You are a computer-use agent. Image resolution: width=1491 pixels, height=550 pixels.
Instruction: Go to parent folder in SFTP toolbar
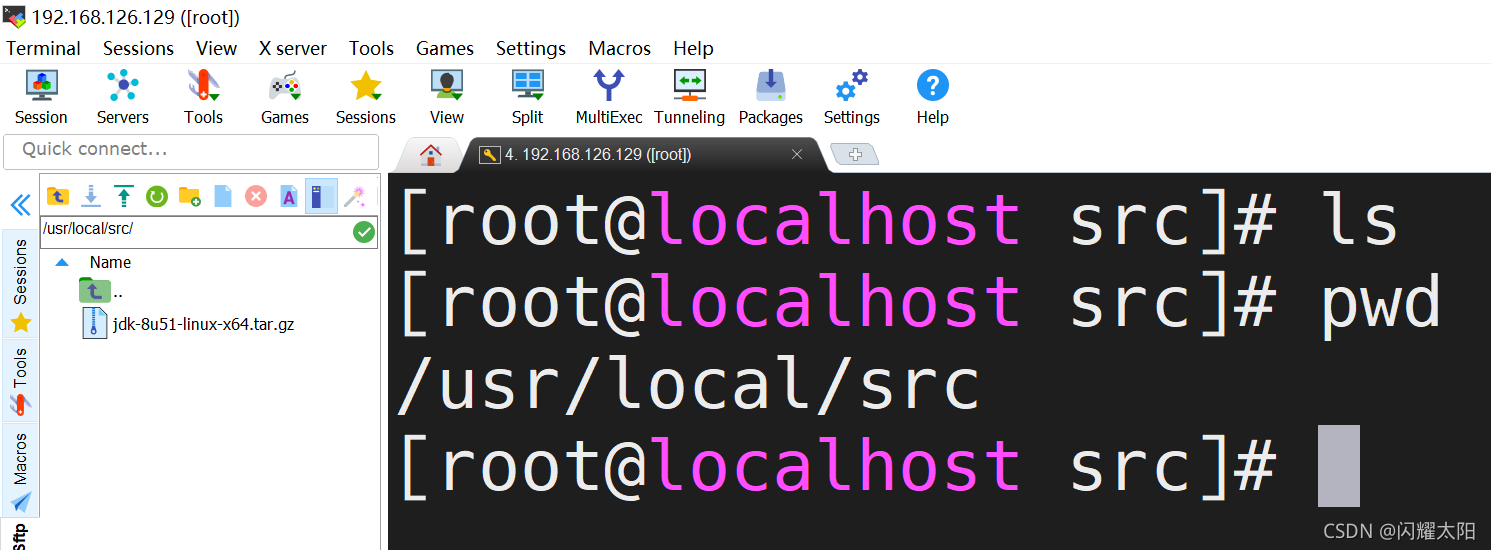pos(57,196)
